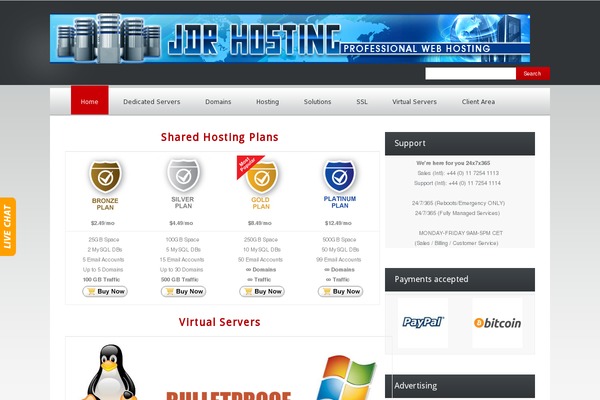The height and width of the screenshot is (400, 600).
Task: Open the Hosting menu
Action: 267,102
